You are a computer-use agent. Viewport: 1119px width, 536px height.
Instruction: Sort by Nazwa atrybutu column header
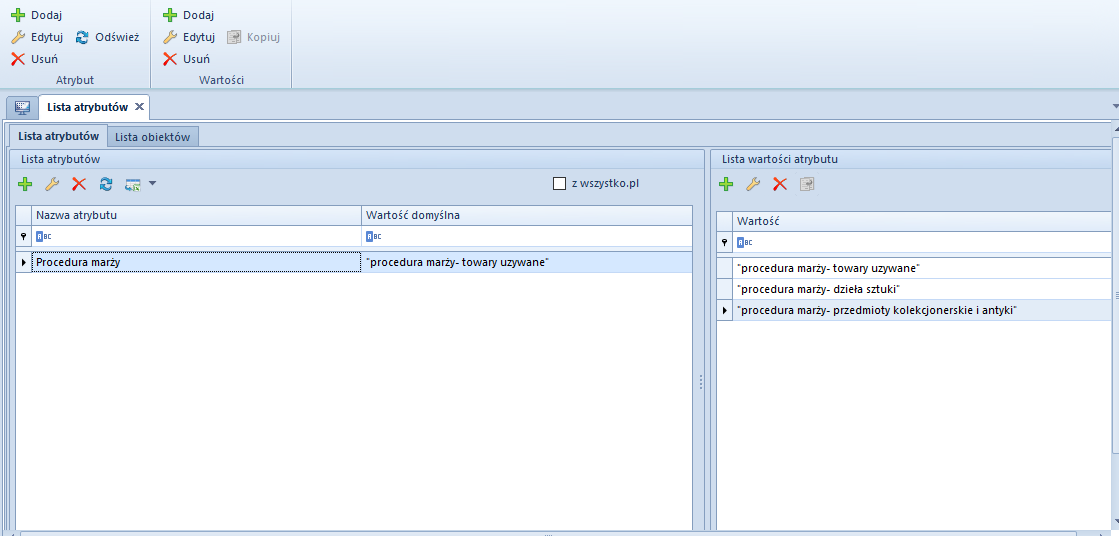point(197,215)
